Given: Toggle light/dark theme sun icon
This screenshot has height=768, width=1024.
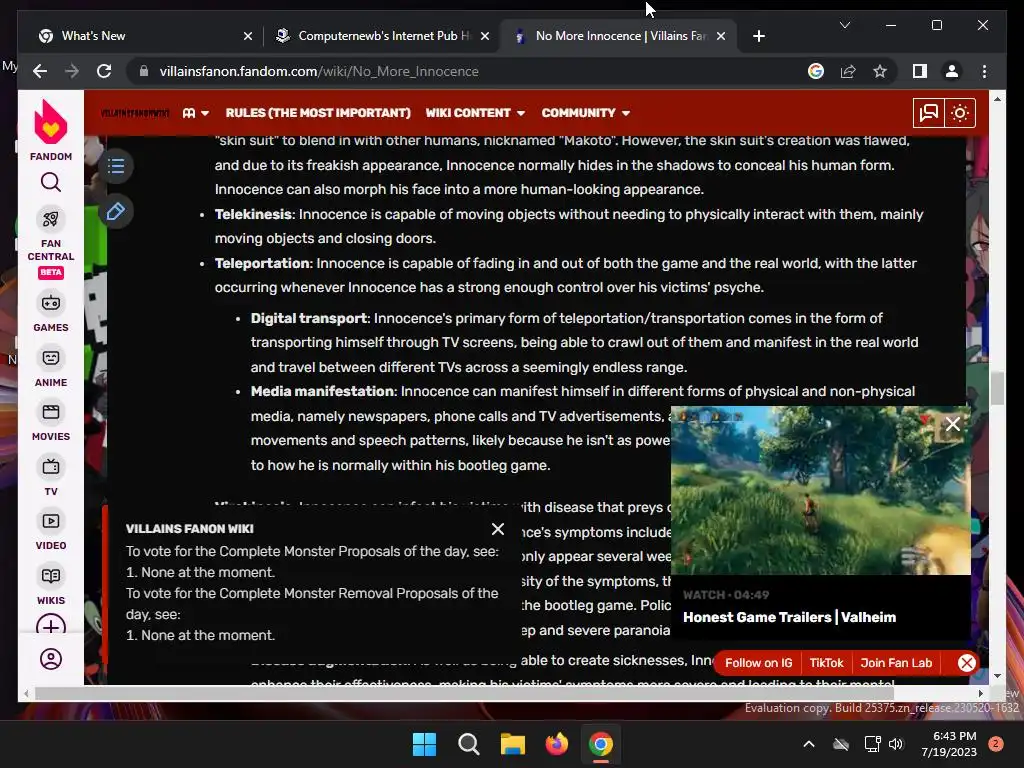Looking at the screenshot, I should point(960,113).
